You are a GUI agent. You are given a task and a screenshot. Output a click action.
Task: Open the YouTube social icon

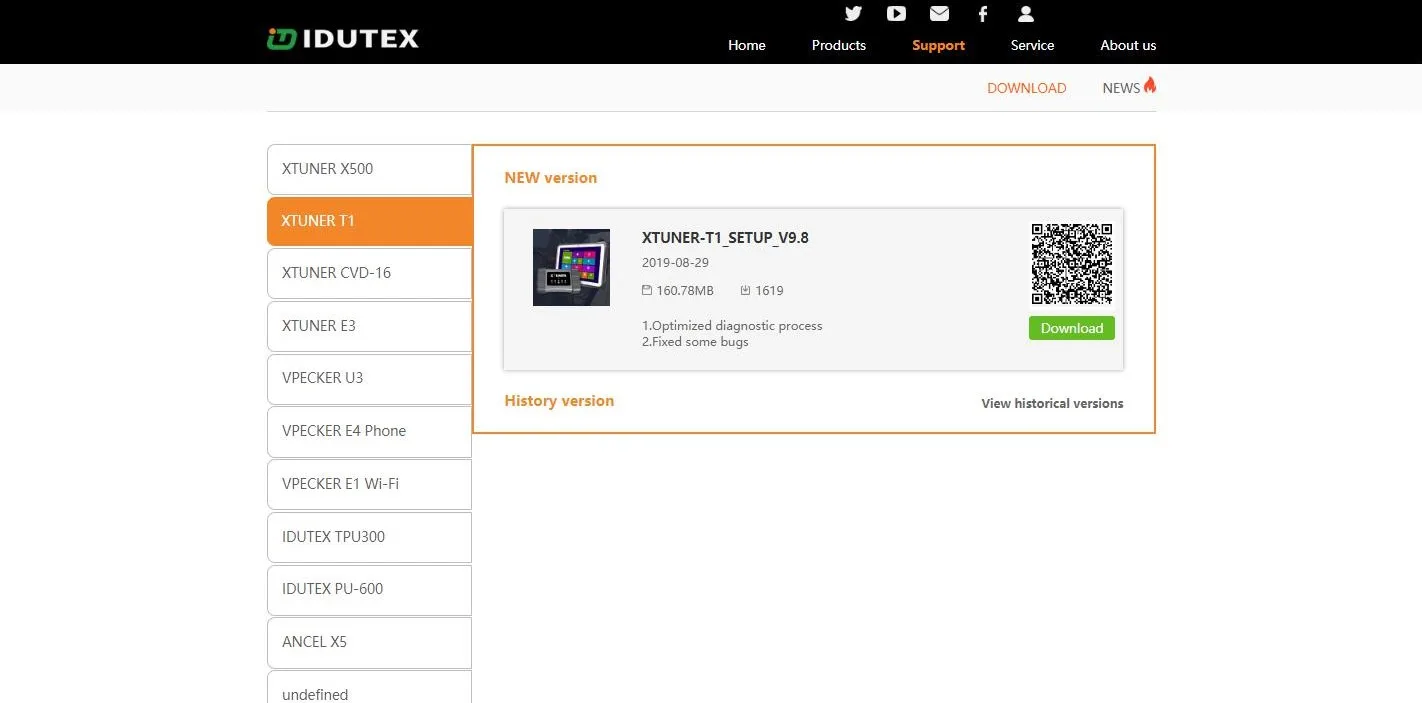coord(896,13)
